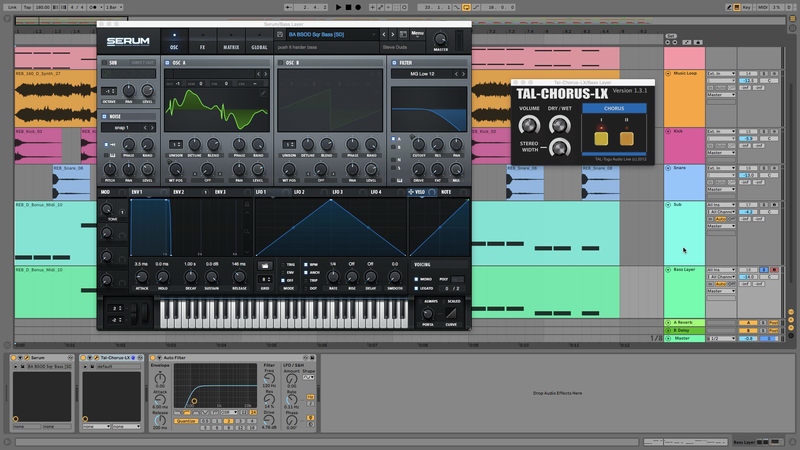Switch to the Serum MATRIX tab

pos(231,42)
